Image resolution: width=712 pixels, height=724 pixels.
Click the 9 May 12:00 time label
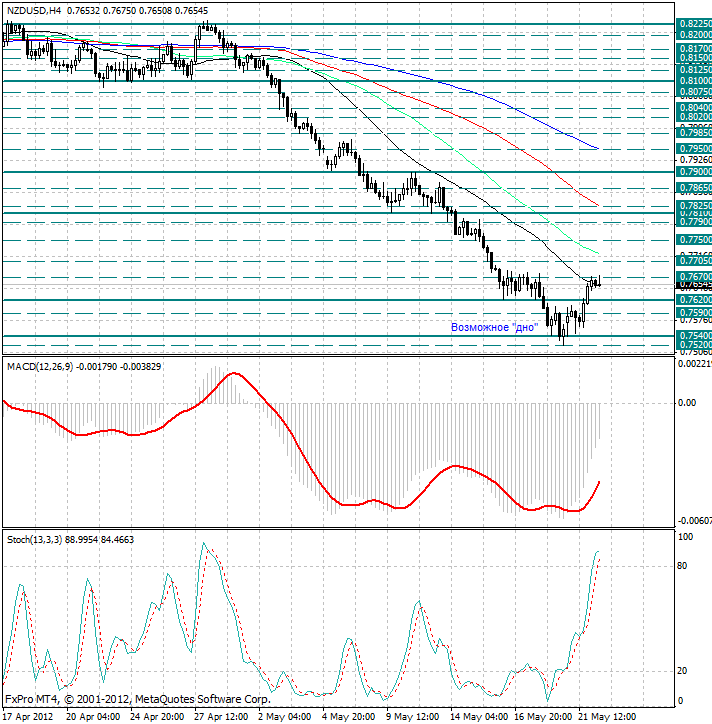click(413, 717)
